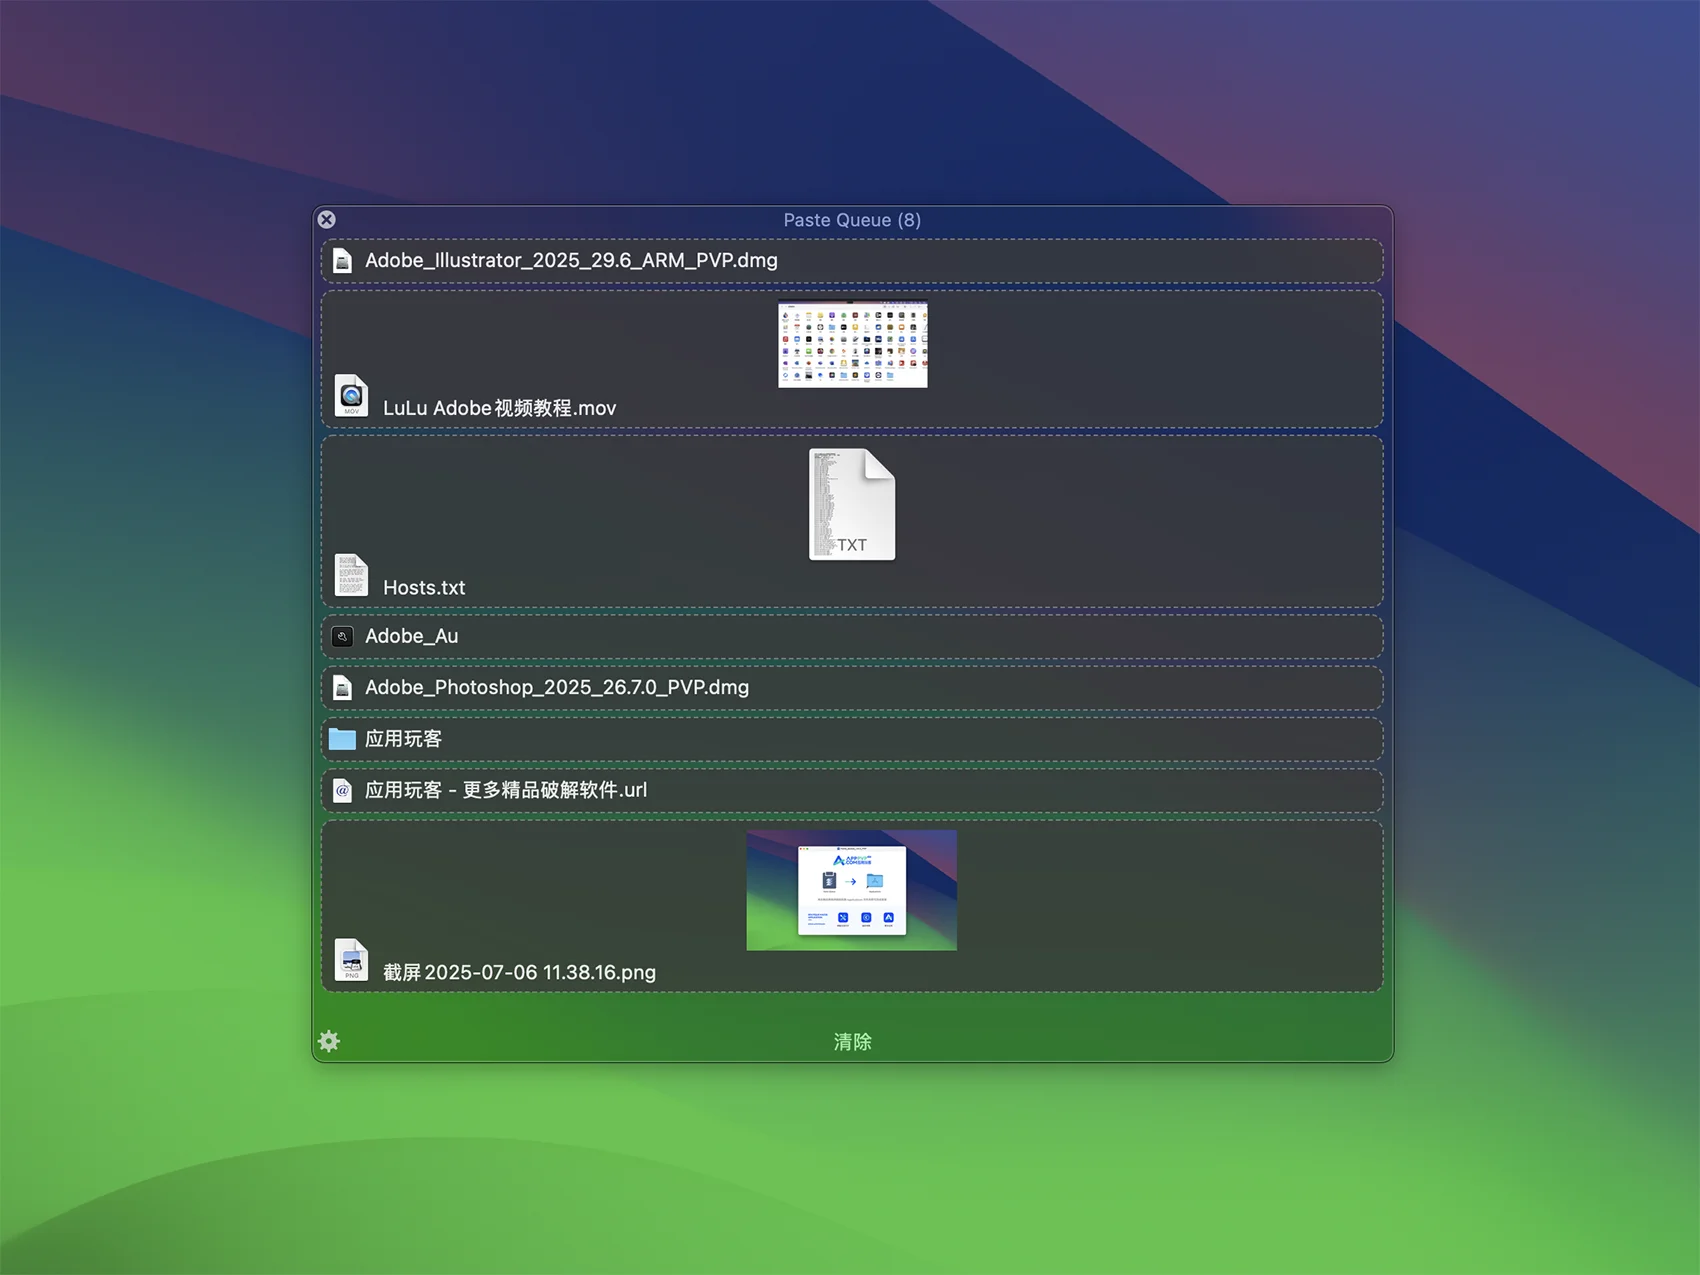Screen dimensions: 1700x1275
Task: Select the Hosts.txt filename
Action: tap(424, 587)
